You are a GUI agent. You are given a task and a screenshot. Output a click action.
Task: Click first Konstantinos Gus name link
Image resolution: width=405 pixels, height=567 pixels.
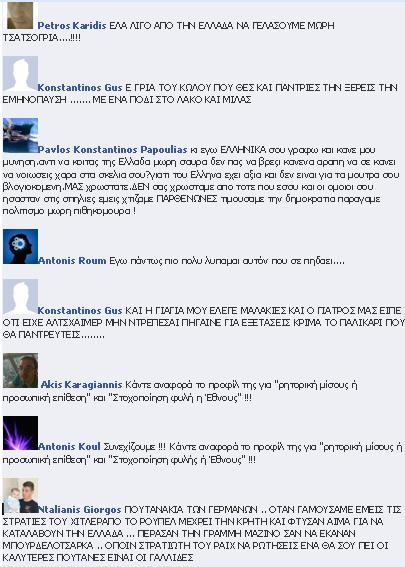(80, 88)
